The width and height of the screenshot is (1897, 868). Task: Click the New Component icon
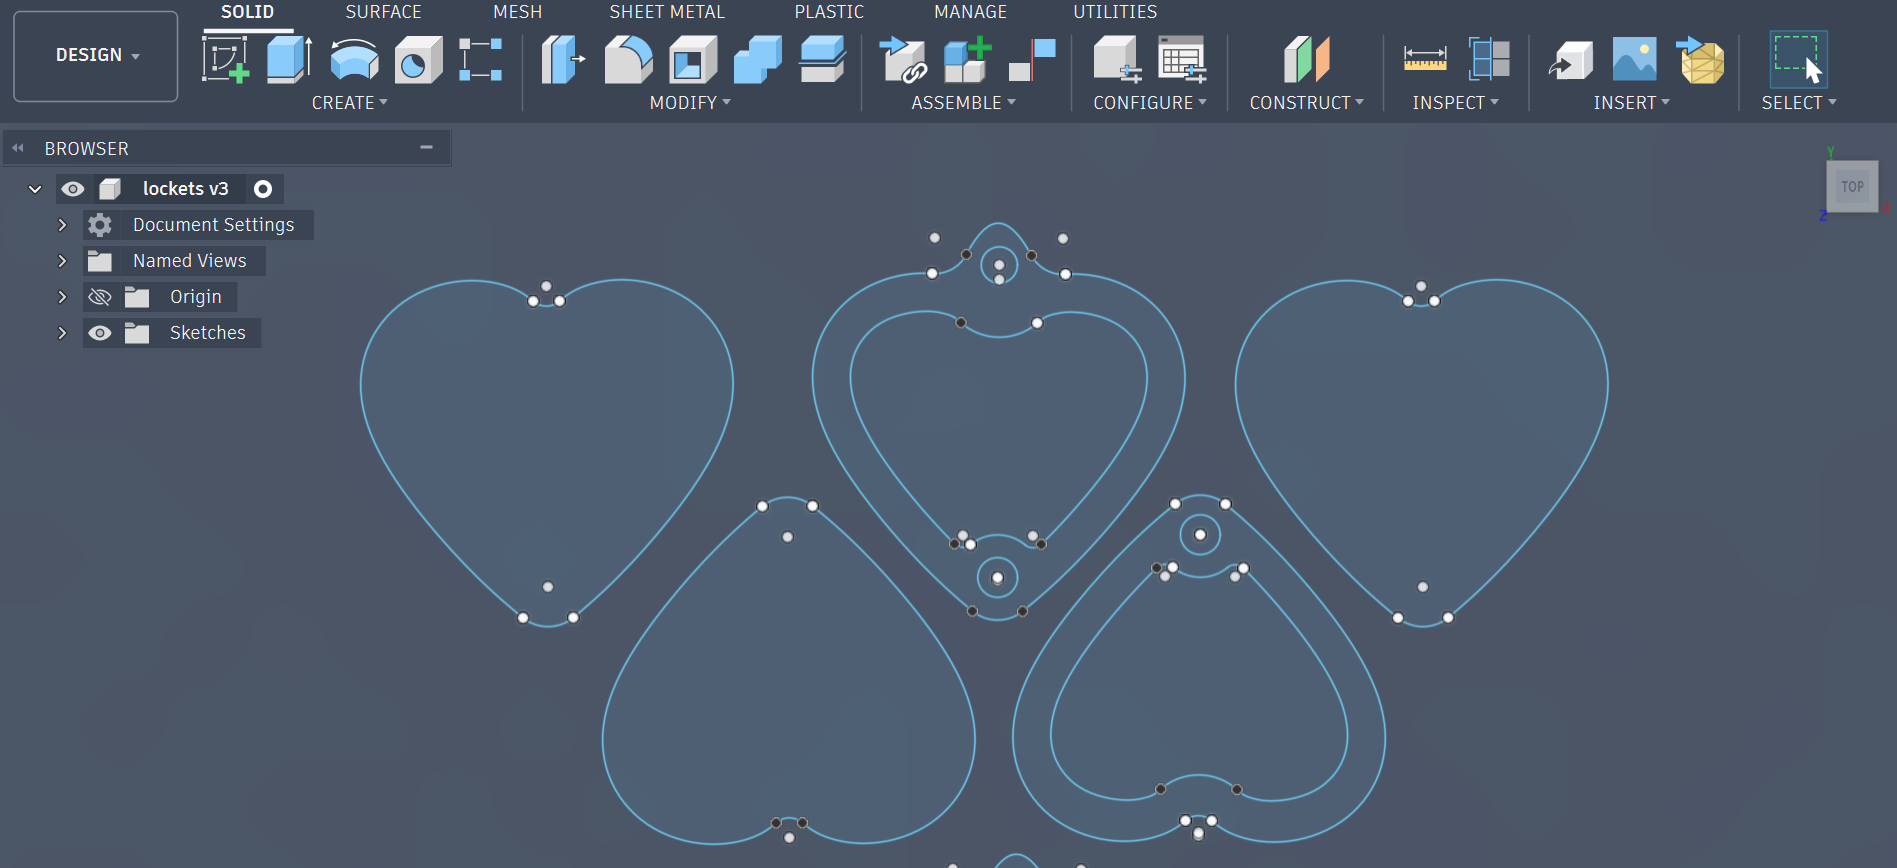pos(967,60)
